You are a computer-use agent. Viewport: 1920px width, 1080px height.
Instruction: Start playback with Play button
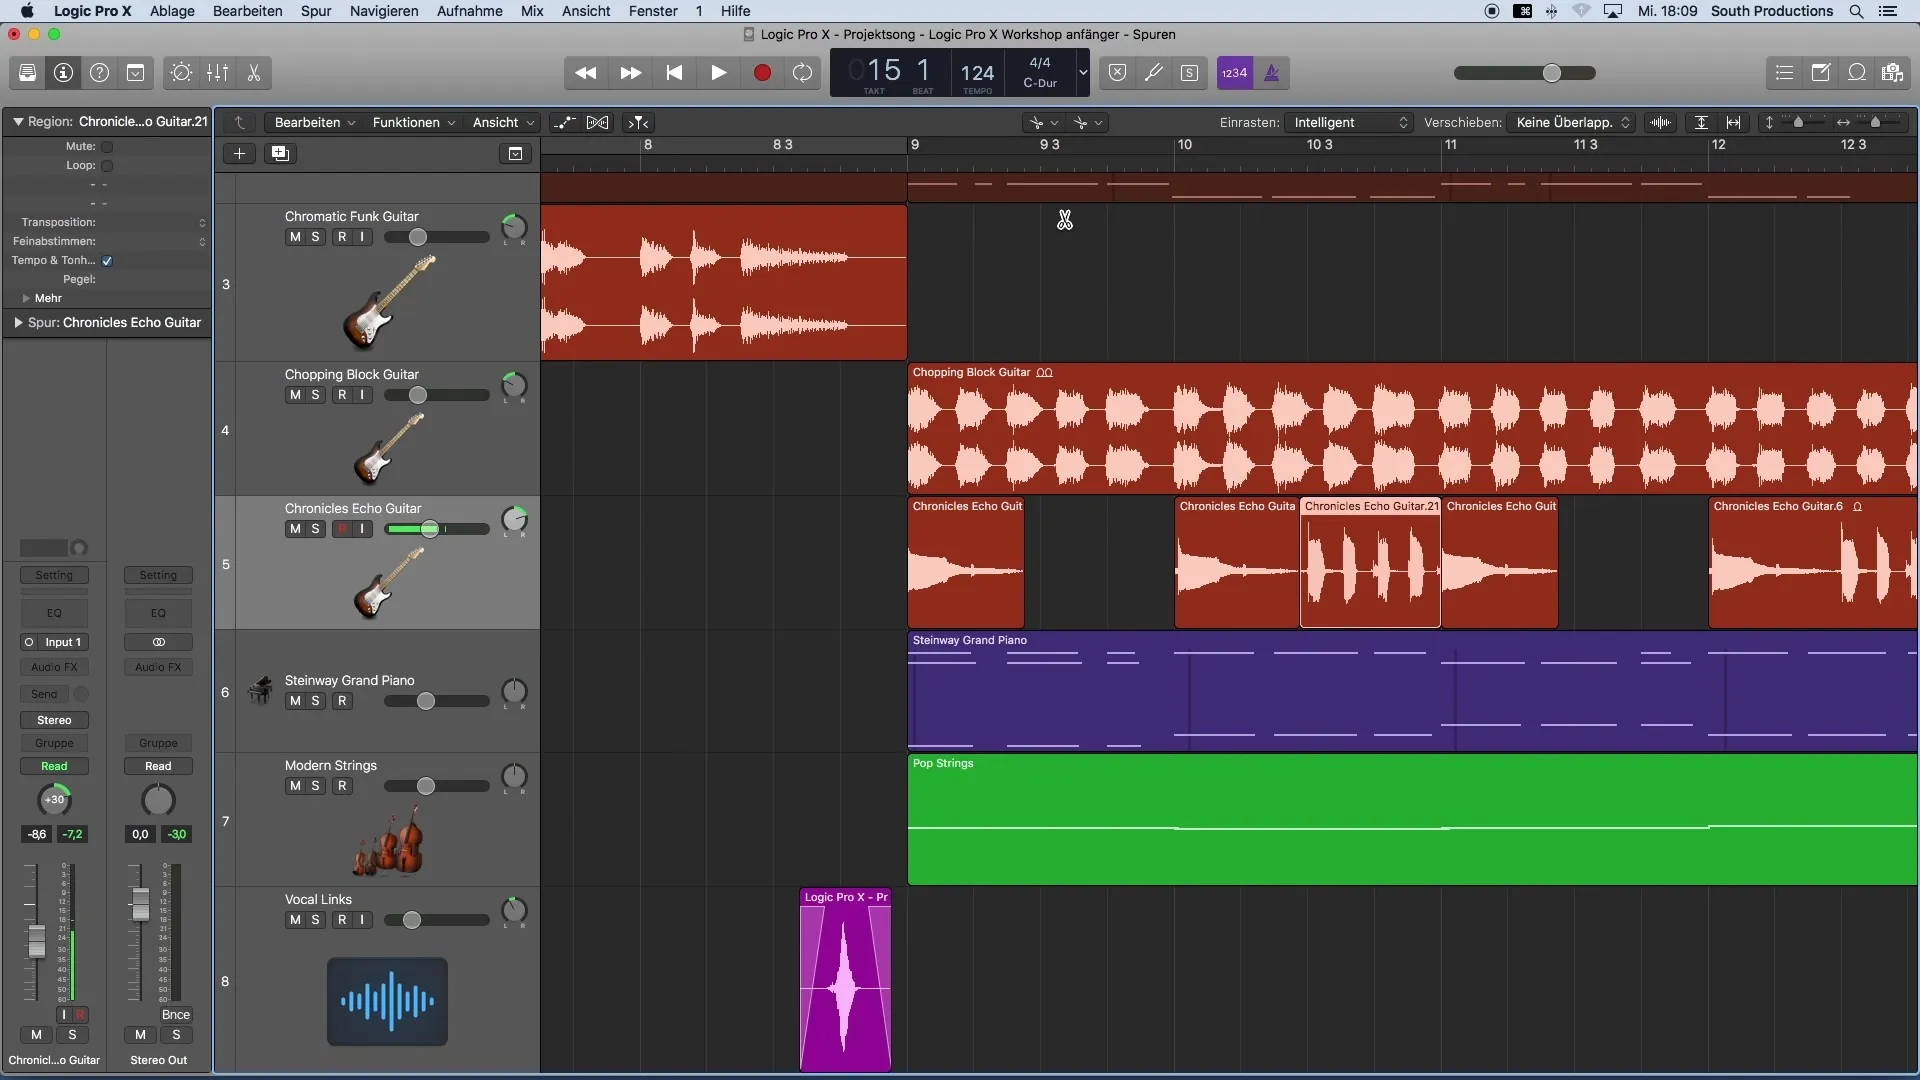tap(718, 73)
